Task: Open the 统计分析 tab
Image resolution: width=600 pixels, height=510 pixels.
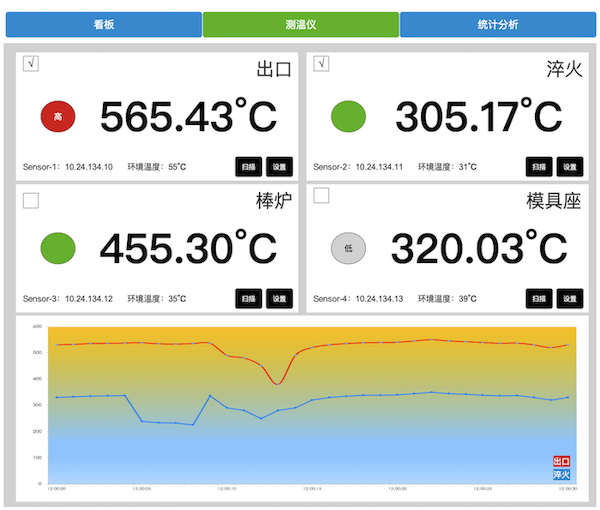Action: [498, 25]
